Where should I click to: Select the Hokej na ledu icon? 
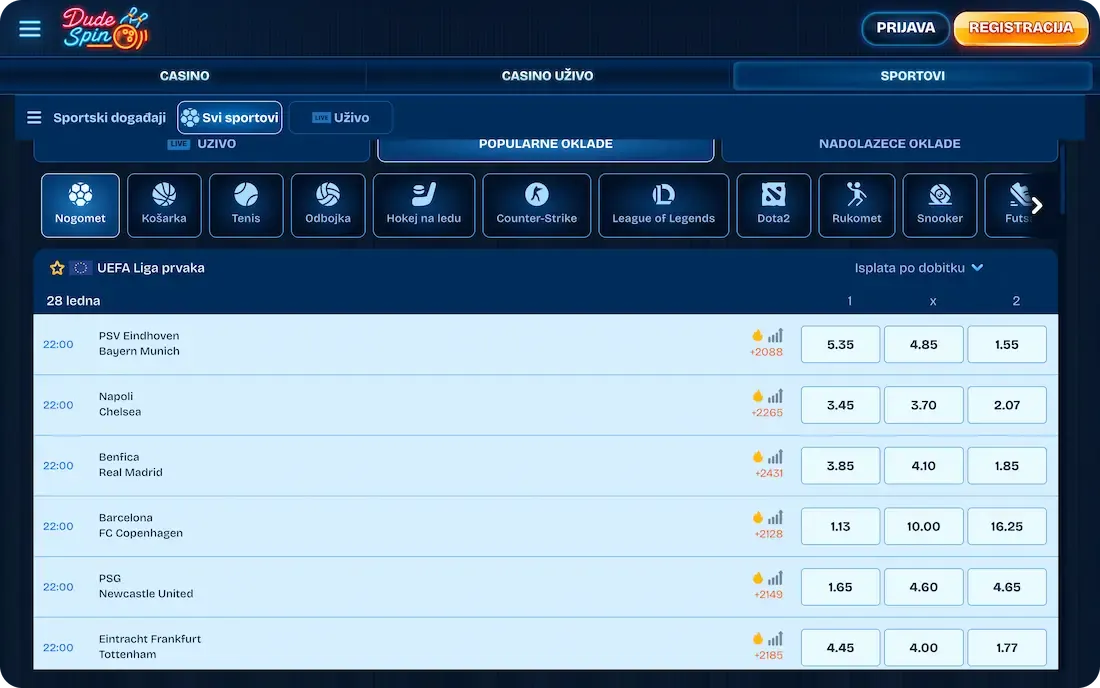(424, 205)
